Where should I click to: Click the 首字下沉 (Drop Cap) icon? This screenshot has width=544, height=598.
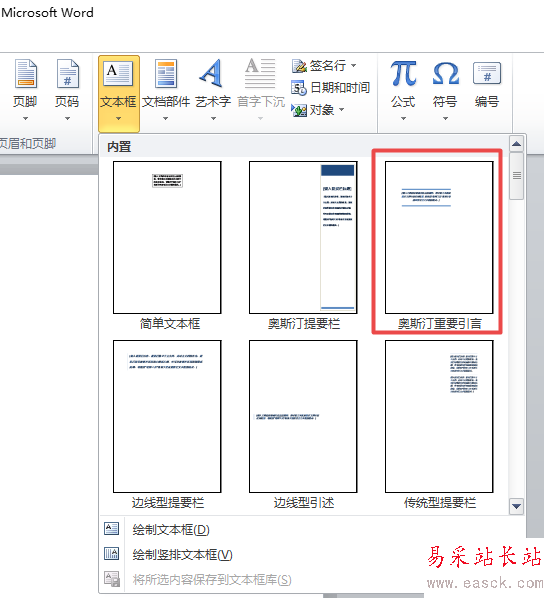260,73
